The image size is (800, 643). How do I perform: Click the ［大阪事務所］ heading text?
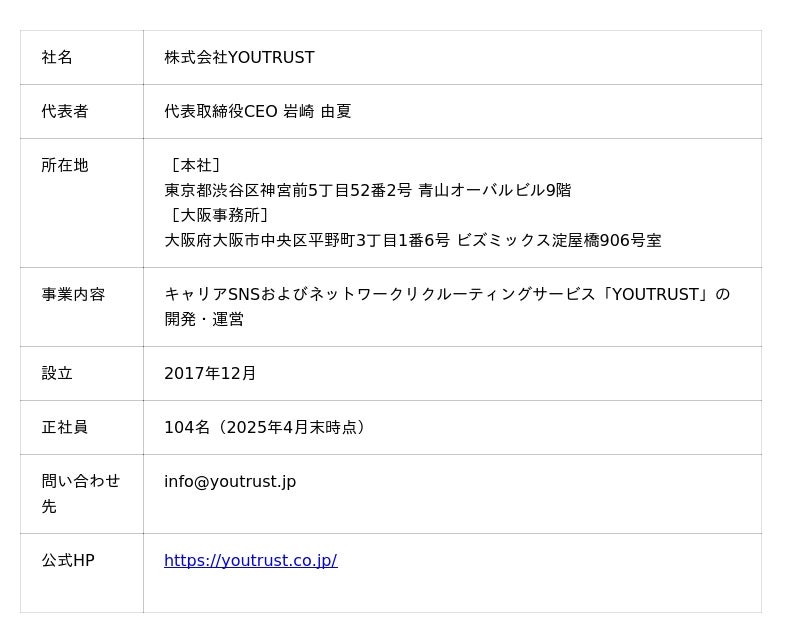219,216
